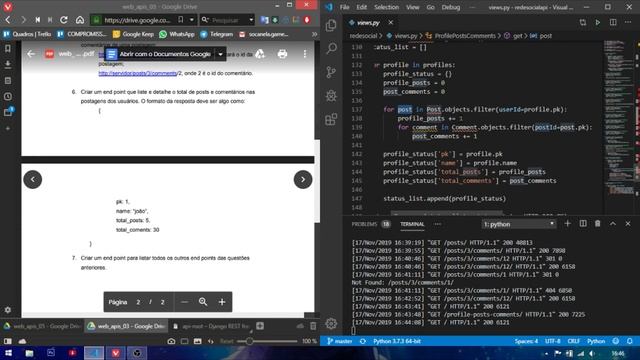
Task: Toggle Vivaldi side panel visibility
Action: [8, 341]
